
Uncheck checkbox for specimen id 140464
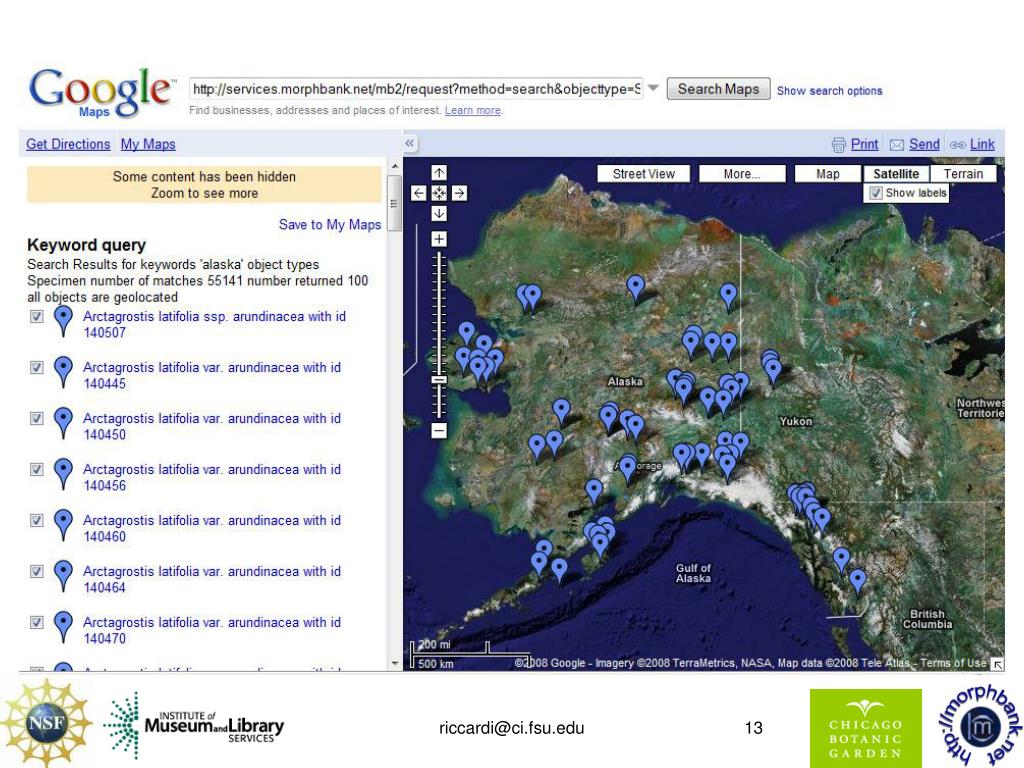(x=37, y=571)
